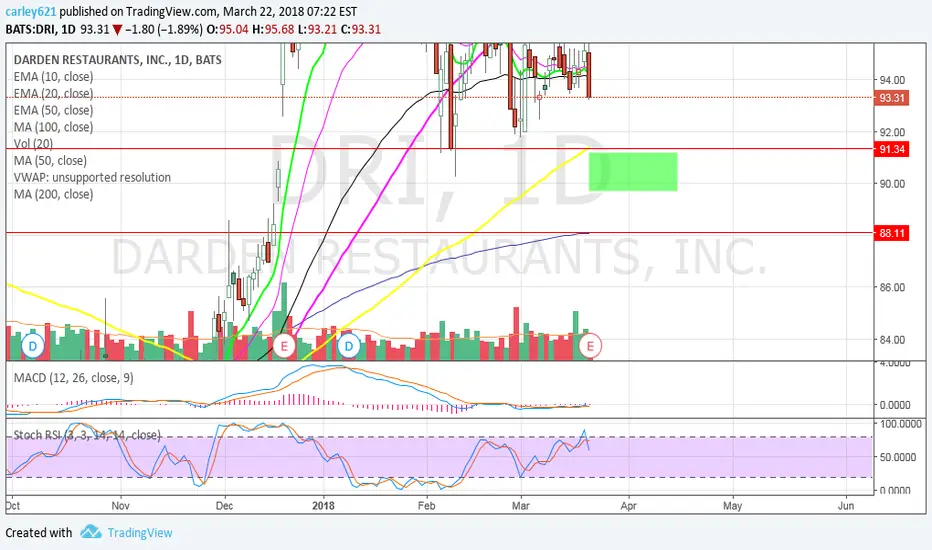Click the TradingView cloud logo icon
Viewport: 932px width, 550px height.
pyautogui.click(x=91, y=532)
